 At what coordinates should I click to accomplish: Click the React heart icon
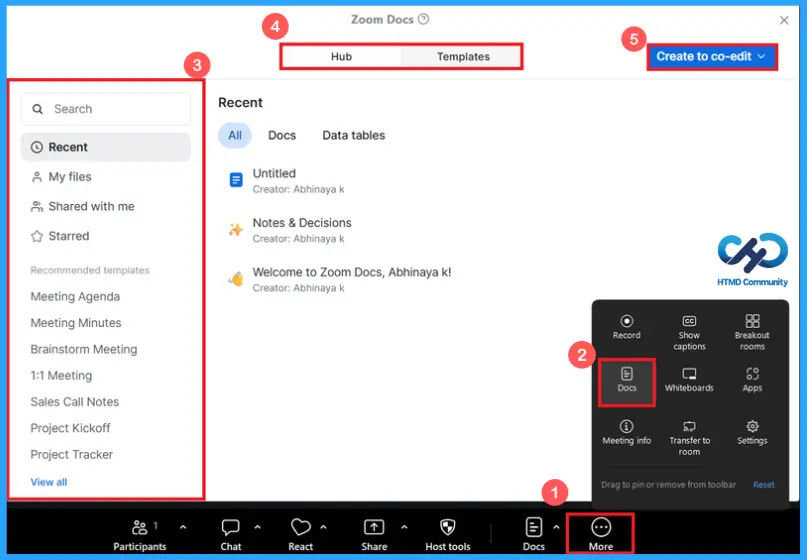(x=301, y=528)
